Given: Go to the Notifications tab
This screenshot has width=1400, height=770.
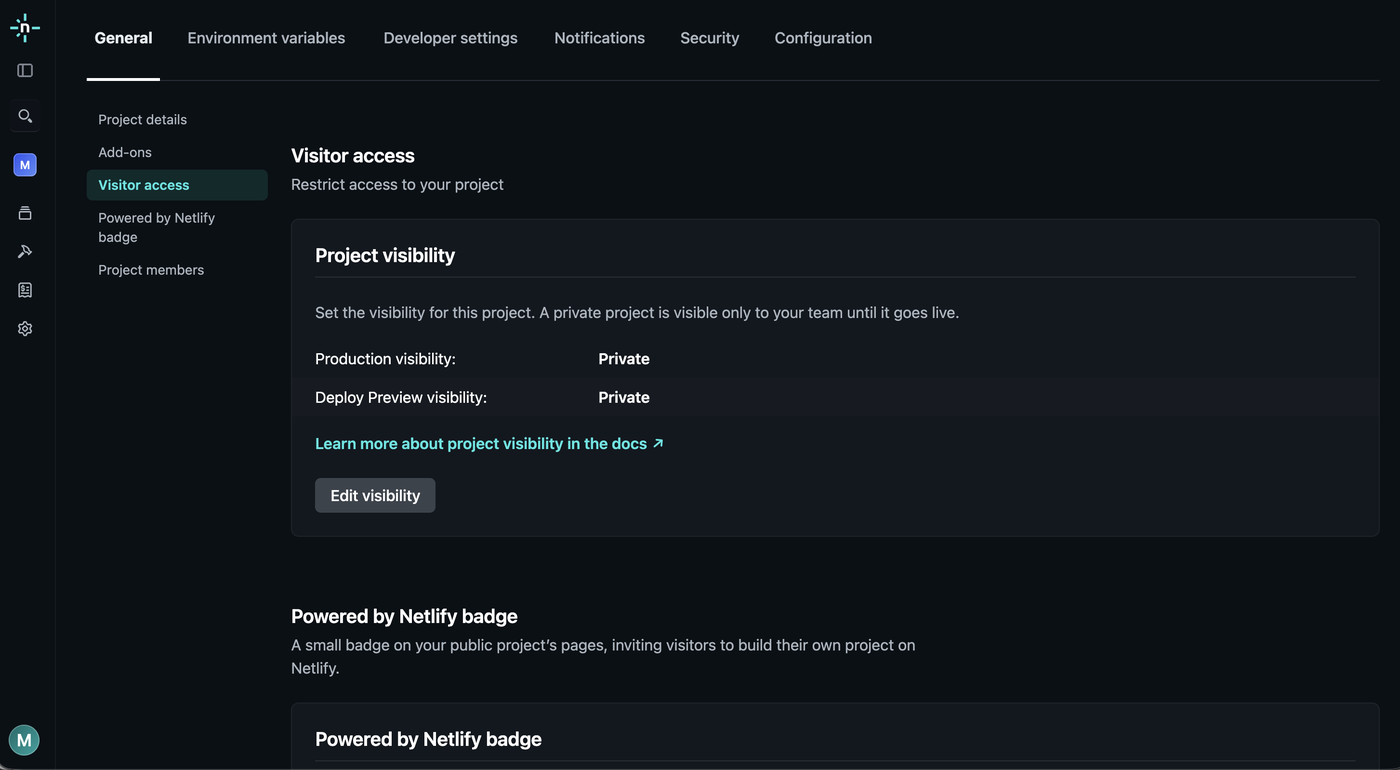Looking at the screenshot, I should (x=599, y=38).
